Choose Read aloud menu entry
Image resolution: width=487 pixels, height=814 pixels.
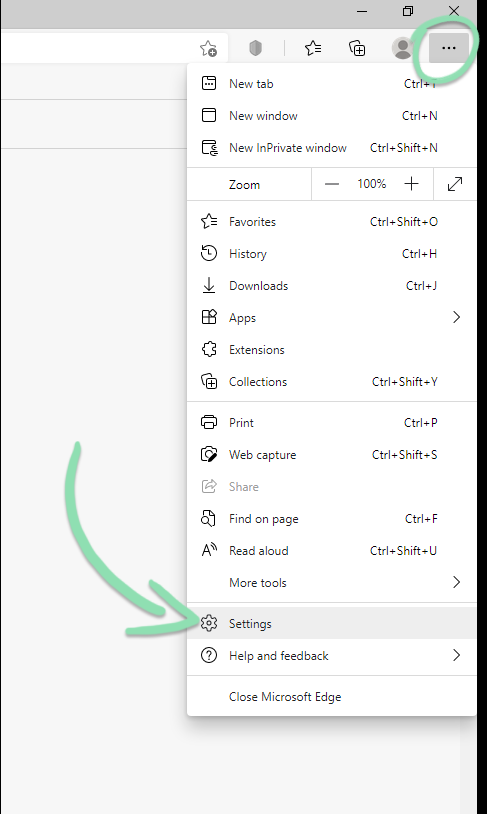331,551
